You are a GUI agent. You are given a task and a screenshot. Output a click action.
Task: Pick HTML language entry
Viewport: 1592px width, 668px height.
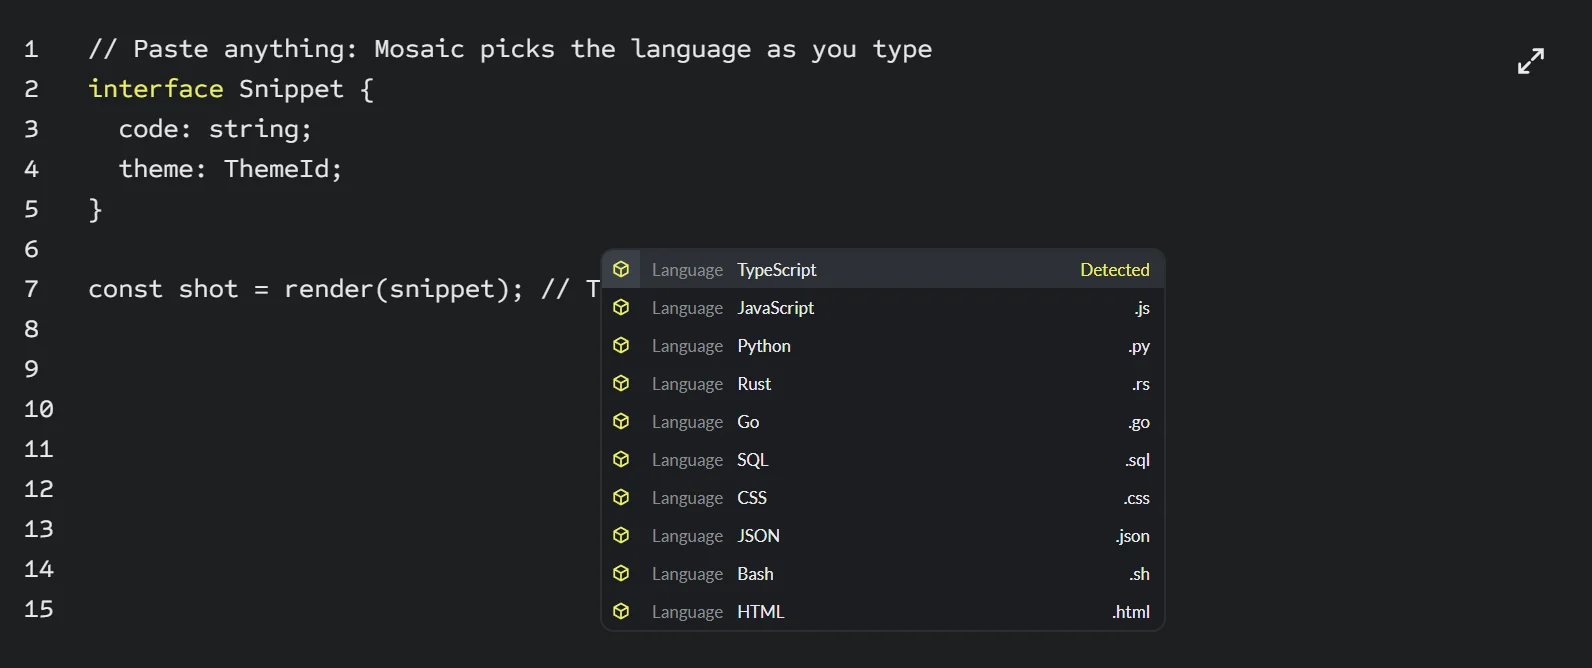click(x=883, y=612)
